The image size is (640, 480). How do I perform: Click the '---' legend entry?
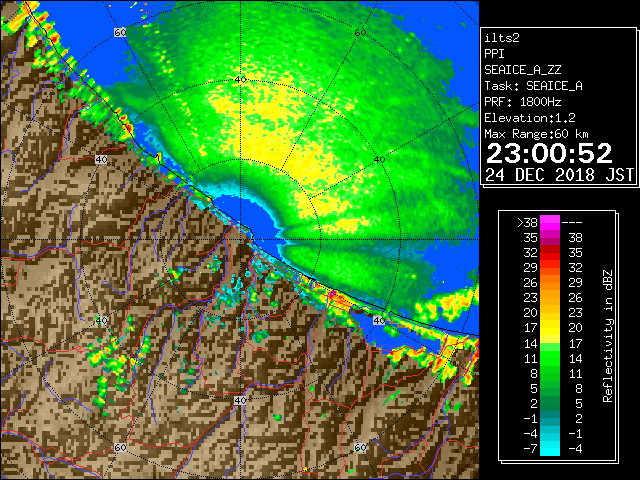572,223
